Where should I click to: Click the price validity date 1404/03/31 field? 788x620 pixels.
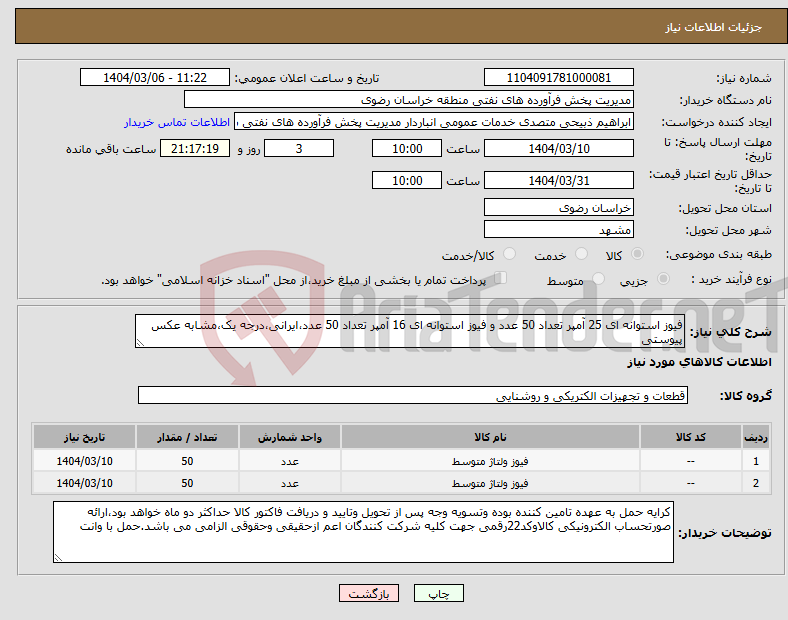pyautogui.click(x=559, y=180)
